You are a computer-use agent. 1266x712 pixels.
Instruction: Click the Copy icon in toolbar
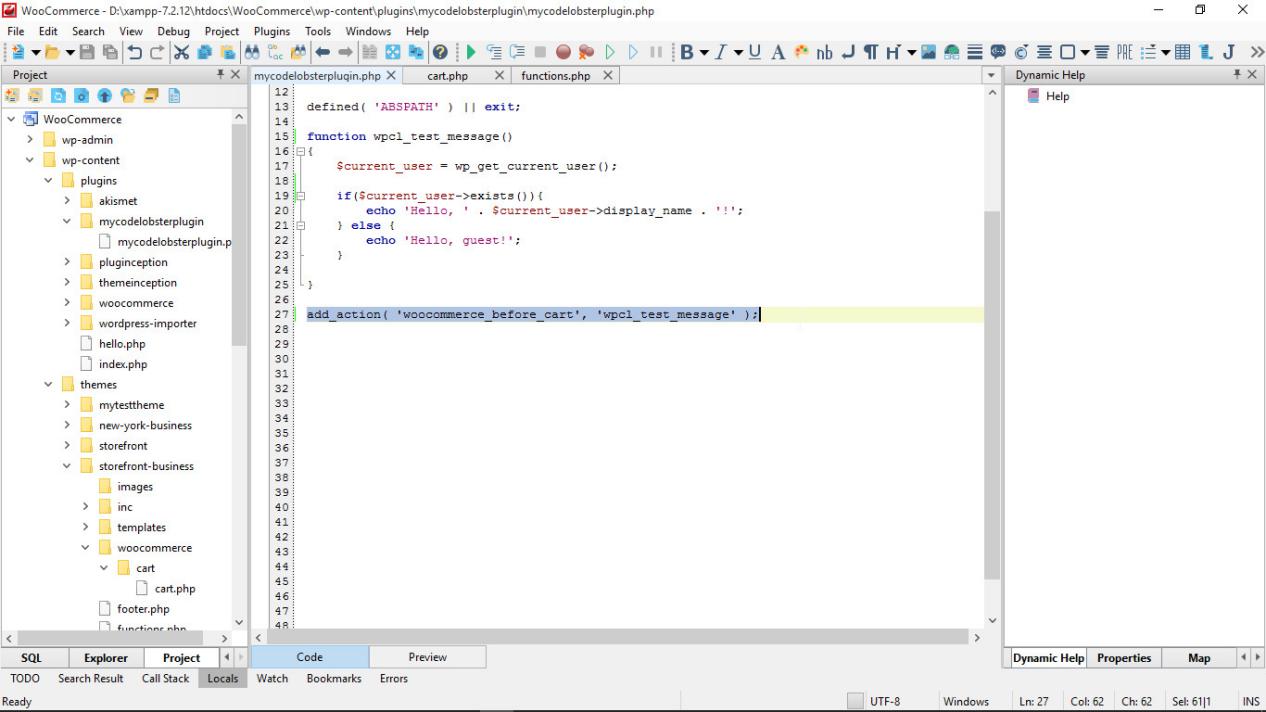pos(204,52)
